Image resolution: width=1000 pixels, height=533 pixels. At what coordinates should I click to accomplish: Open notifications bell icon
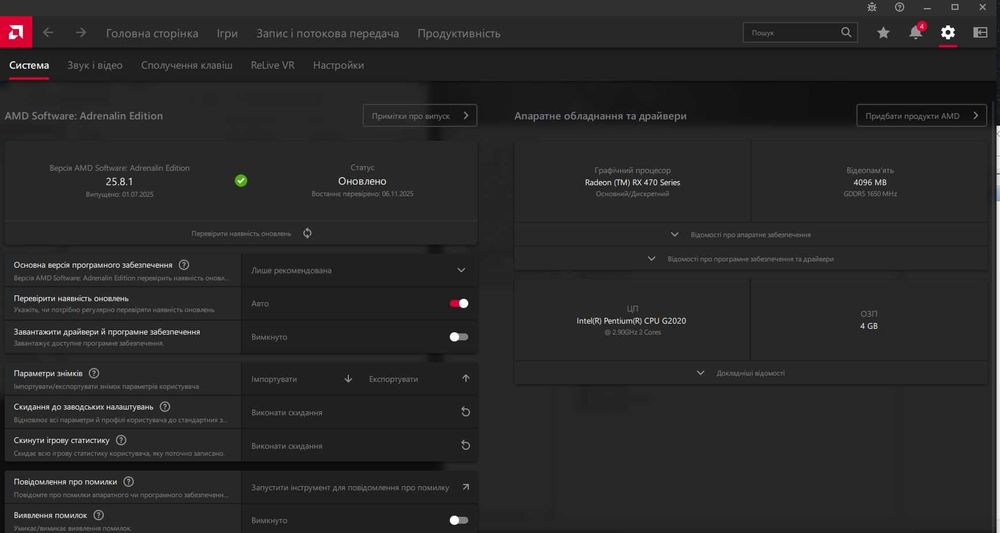(x=916, y=33)
